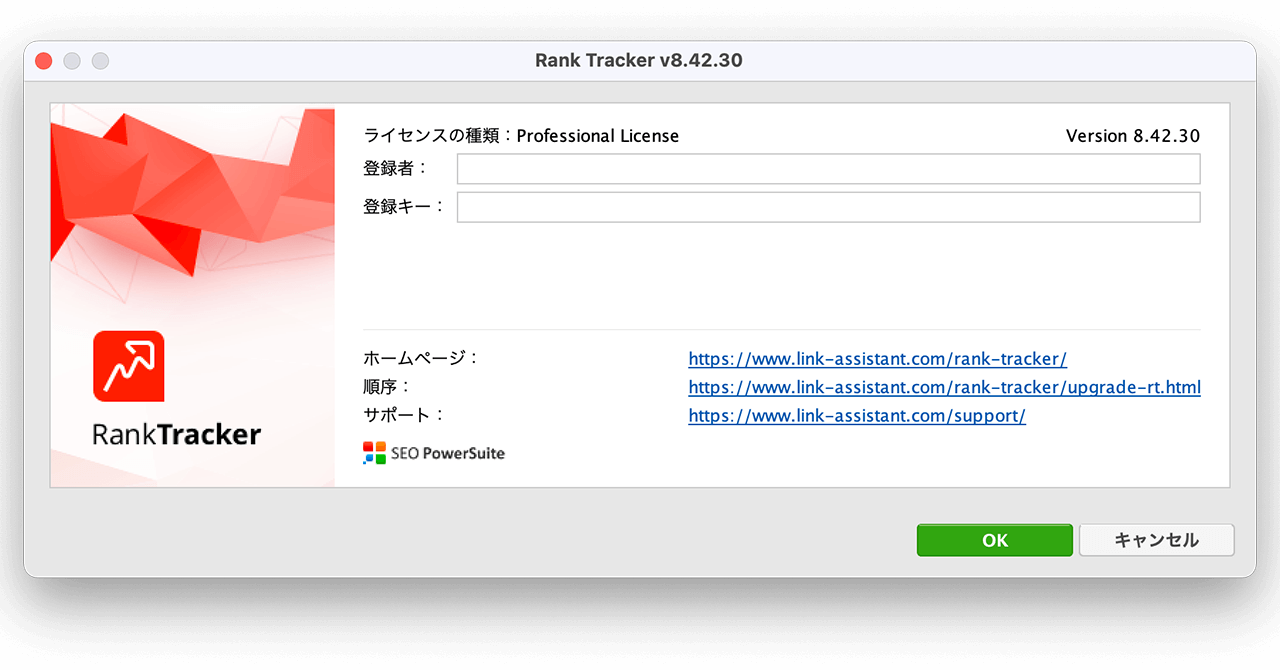Click the サポート label
This screenshot has height=670, width=1280.
tap(403, 415)
